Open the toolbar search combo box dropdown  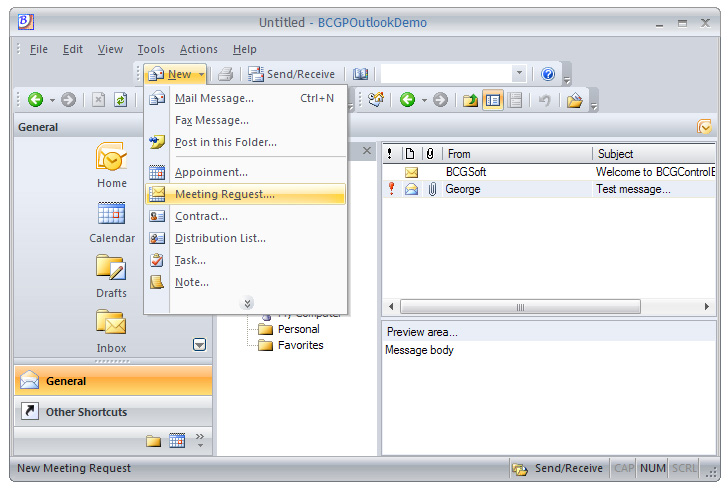[x=518, y=74]
